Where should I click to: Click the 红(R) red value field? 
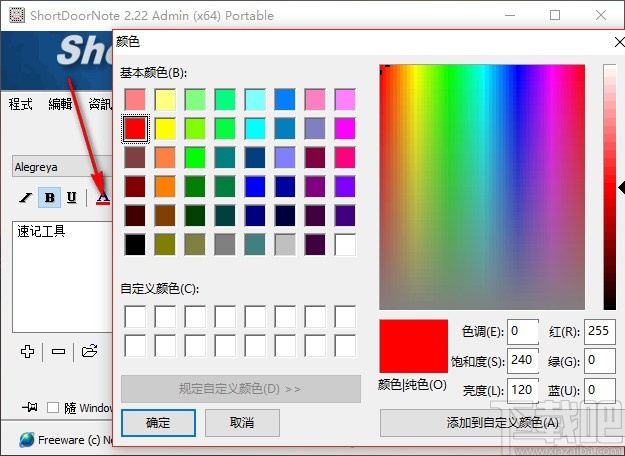click(x=600, y=331)
